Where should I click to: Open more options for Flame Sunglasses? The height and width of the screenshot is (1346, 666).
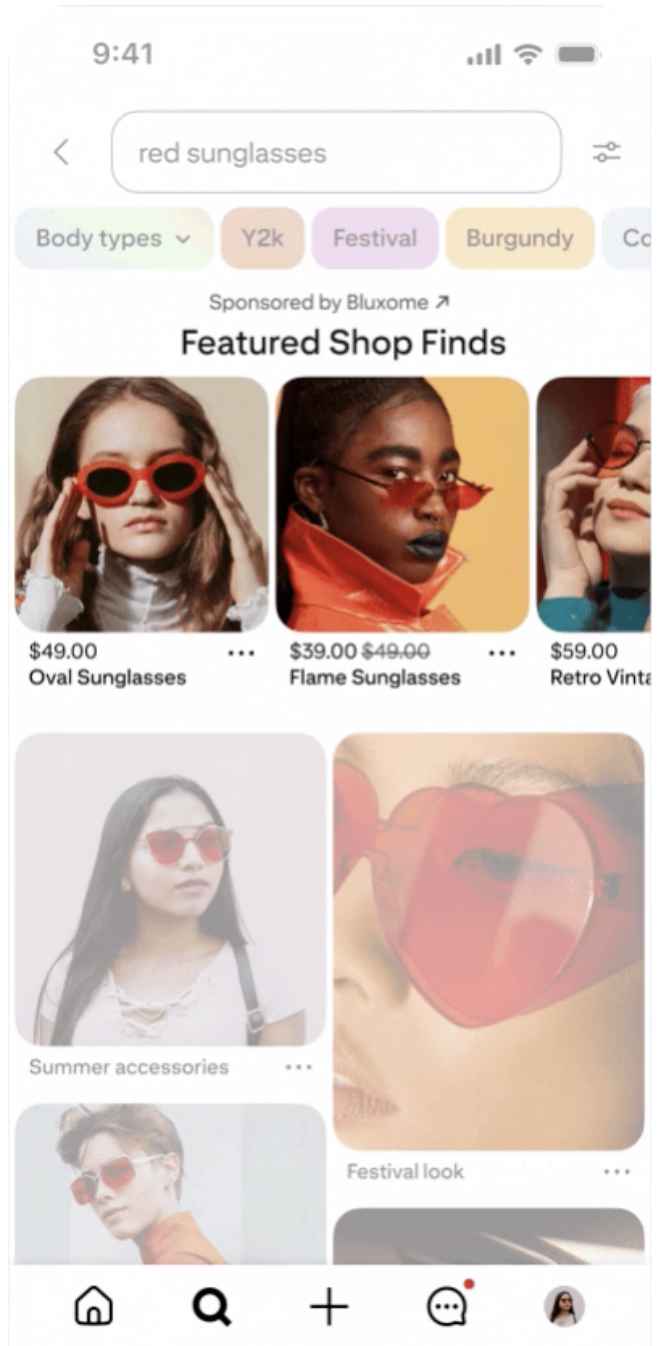click(502, 653)
